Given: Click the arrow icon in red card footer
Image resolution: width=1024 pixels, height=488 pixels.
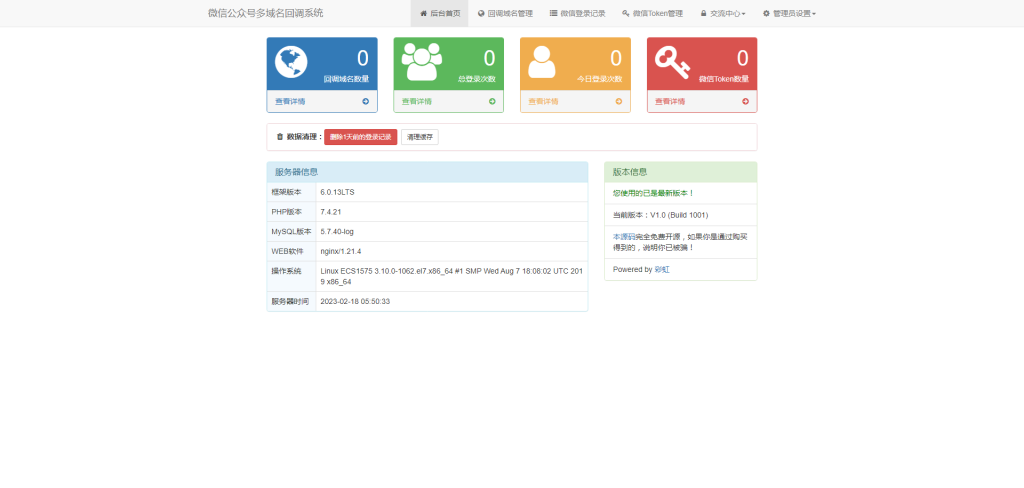Looking at the screenshot, I should click(x=745, y=101).
